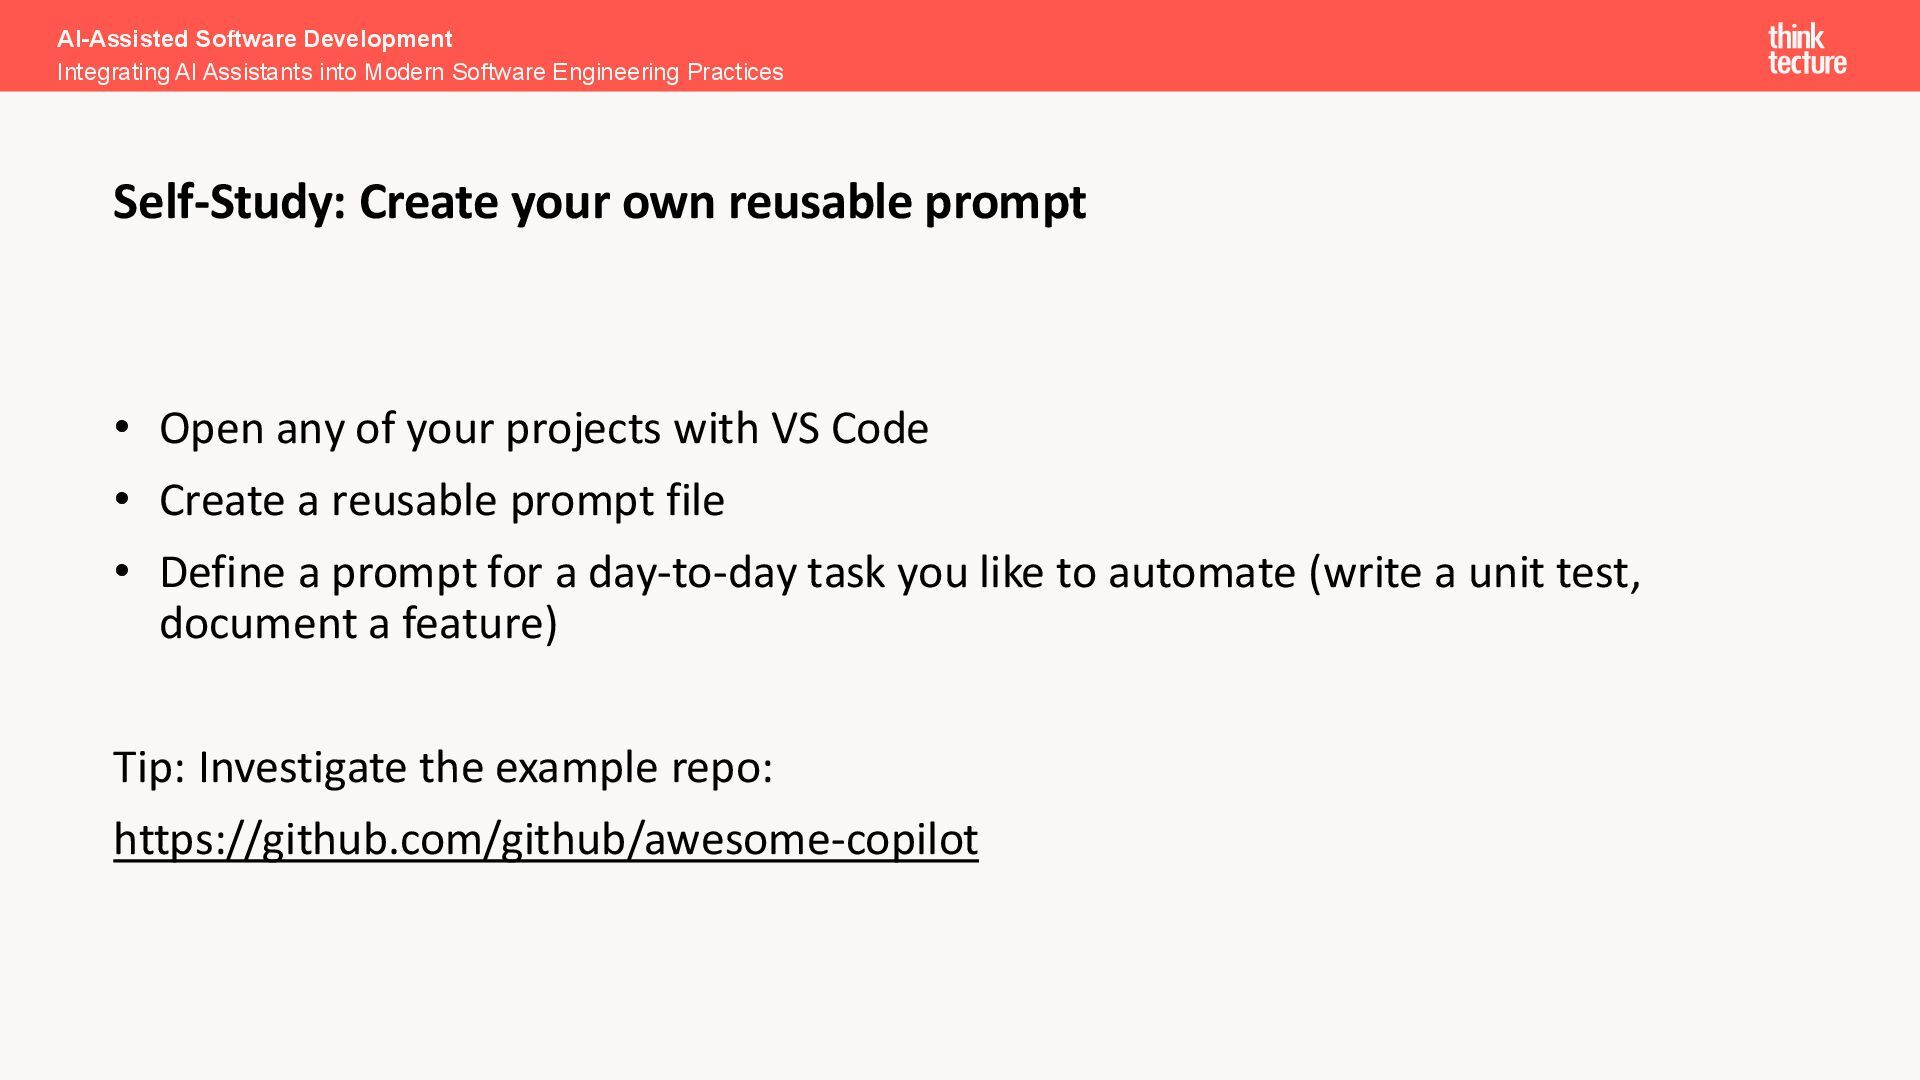This screenshot has height=1080, width=1920.
Task: Click the "Integrating AI Assistants" subtitle line
Action: pos(419,72)
